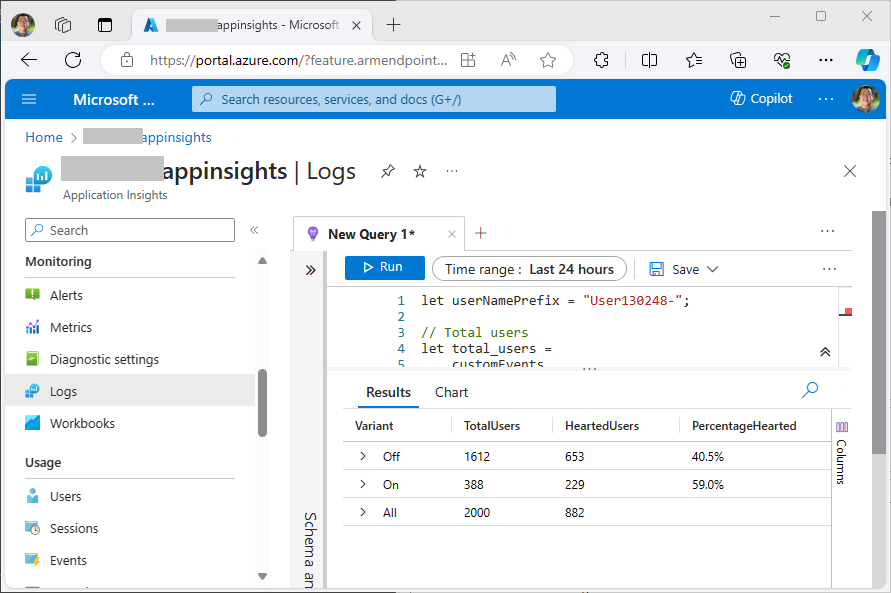The height and width of the screenshot is (593, 891).
Task: Sort by TotalUsers column header
Action: (492, 426)
